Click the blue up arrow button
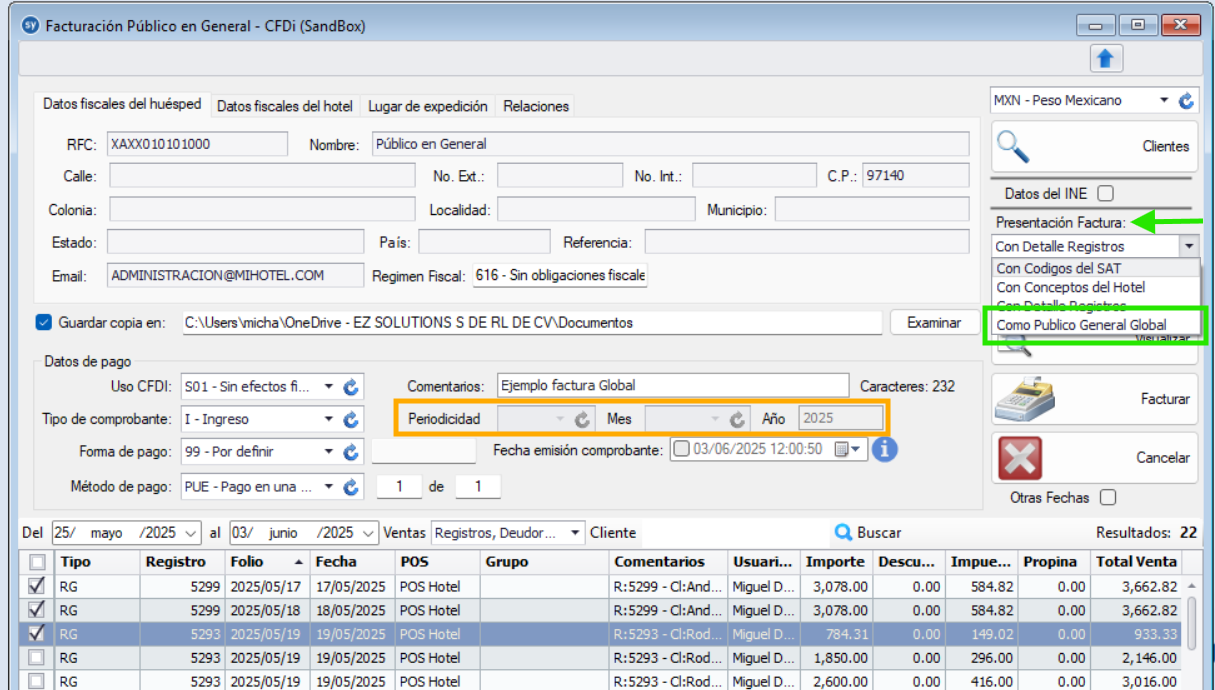 1105,59
